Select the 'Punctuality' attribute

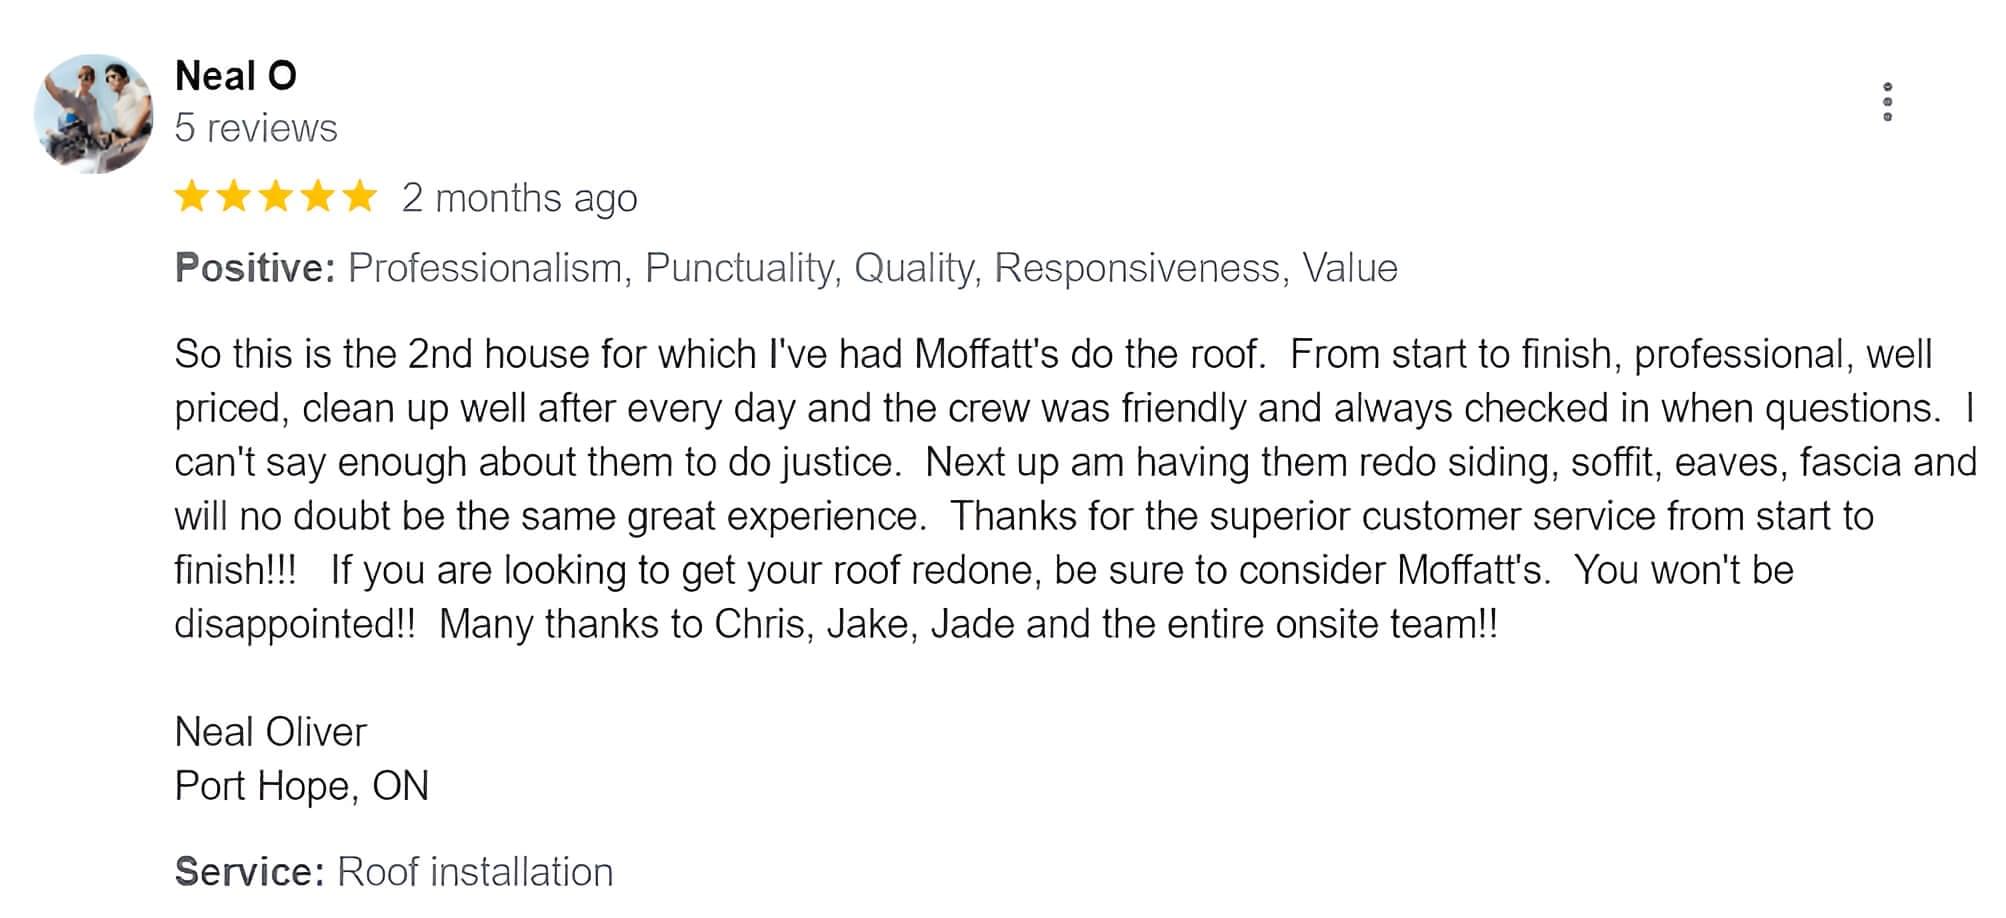[741, 268]
